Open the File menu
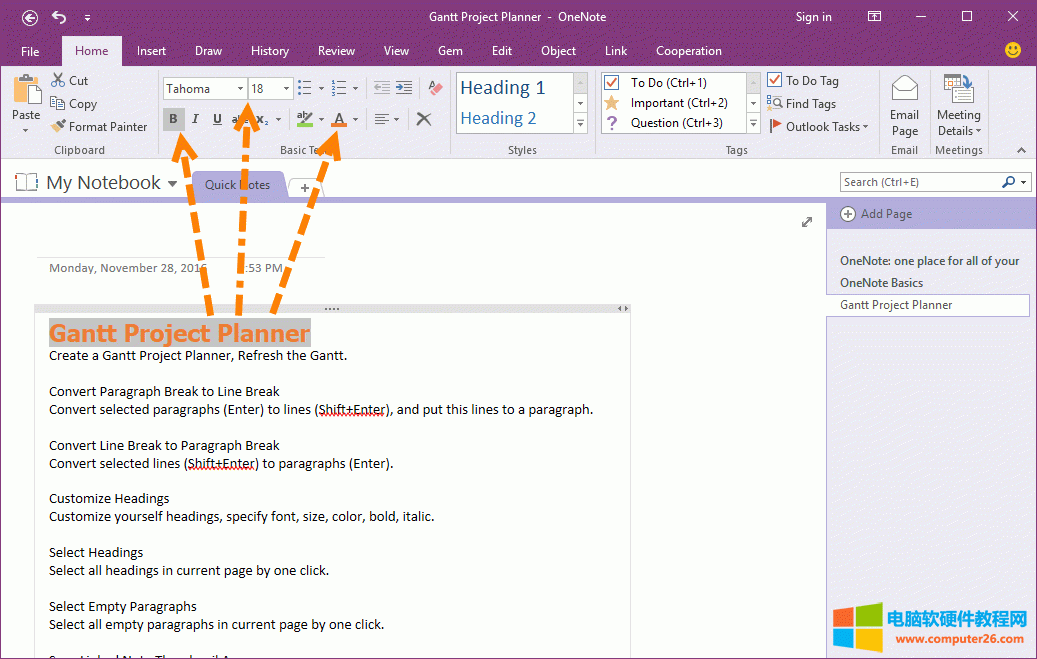This screenshot has width=1037, height=659. (30, 51)
